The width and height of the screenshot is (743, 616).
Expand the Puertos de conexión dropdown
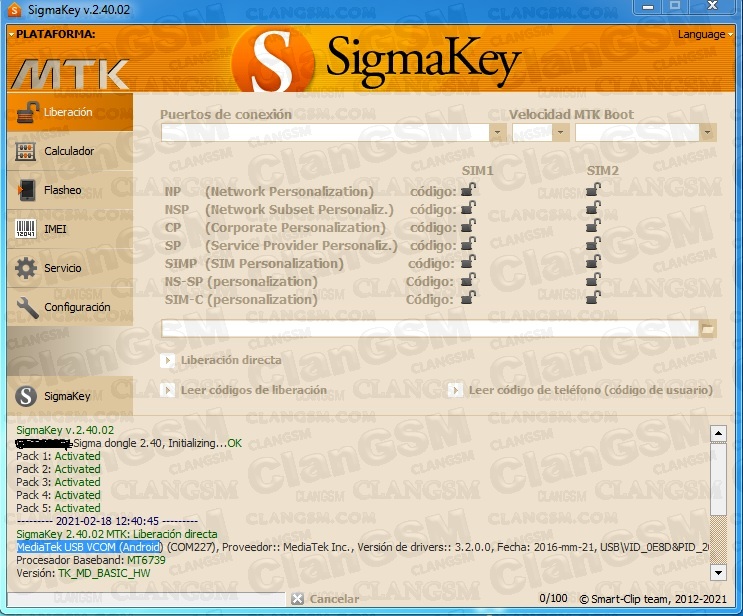(x=498, y=132)
